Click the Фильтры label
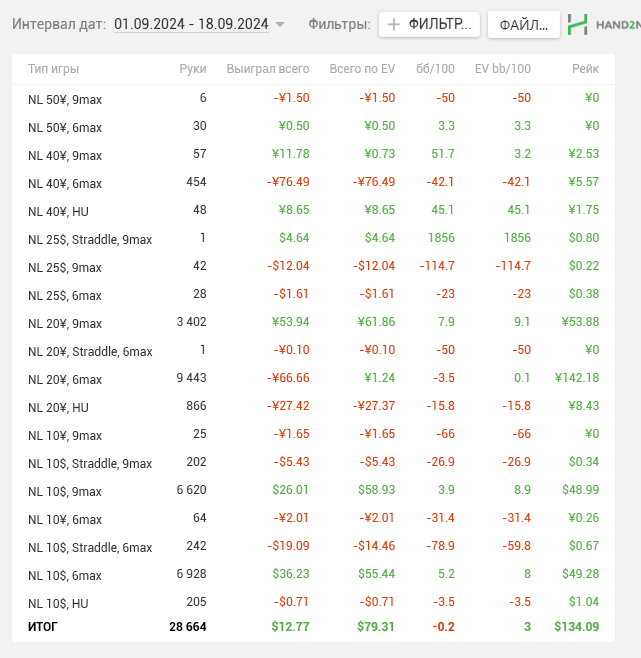The height and width of the screenshot is (658, 641). pos(339,24)
